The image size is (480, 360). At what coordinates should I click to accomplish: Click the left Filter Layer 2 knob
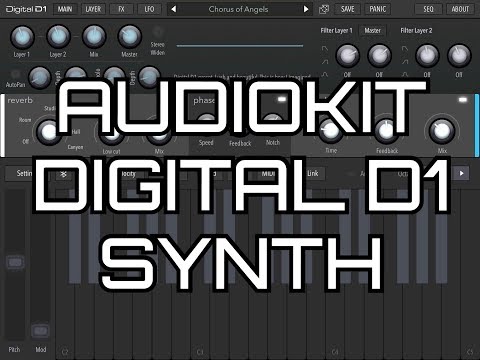427,56
